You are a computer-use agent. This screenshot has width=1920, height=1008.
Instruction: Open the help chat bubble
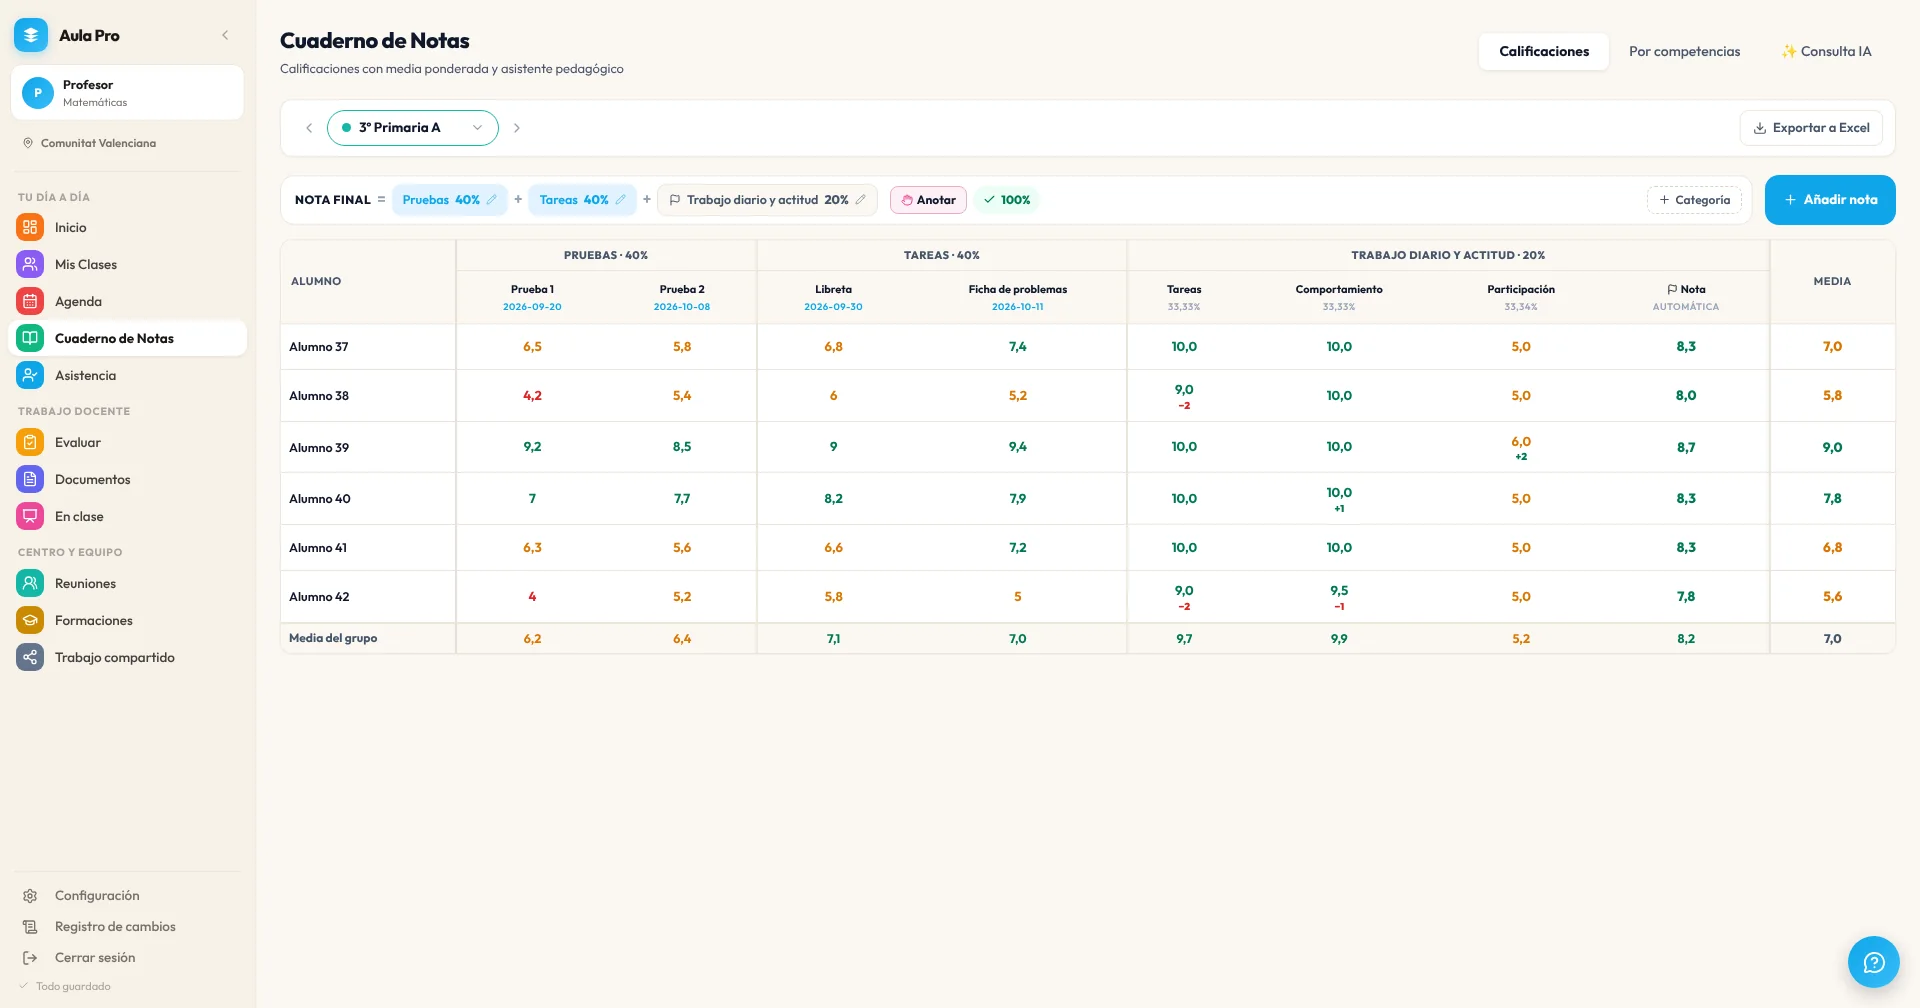point(1873,961)
